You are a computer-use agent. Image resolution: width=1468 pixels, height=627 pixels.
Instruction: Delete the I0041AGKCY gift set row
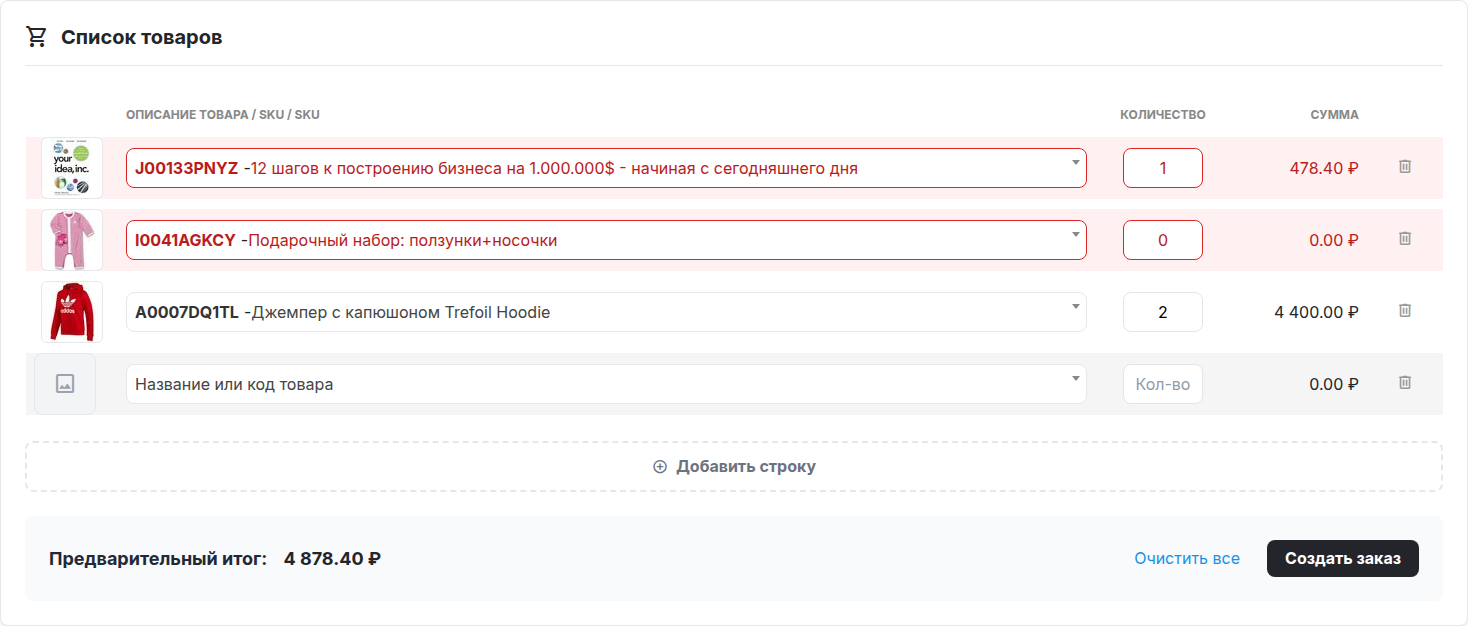click(1404, 239)
